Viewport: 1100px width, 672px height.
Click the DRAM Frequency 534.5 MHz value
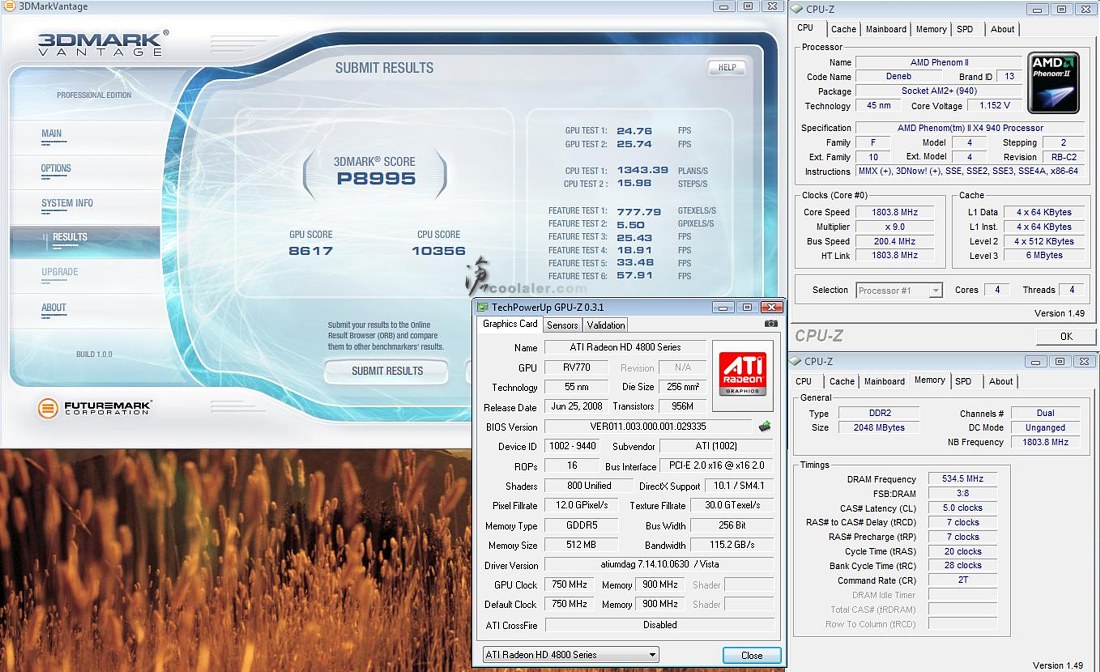click(x=962, y=478)
